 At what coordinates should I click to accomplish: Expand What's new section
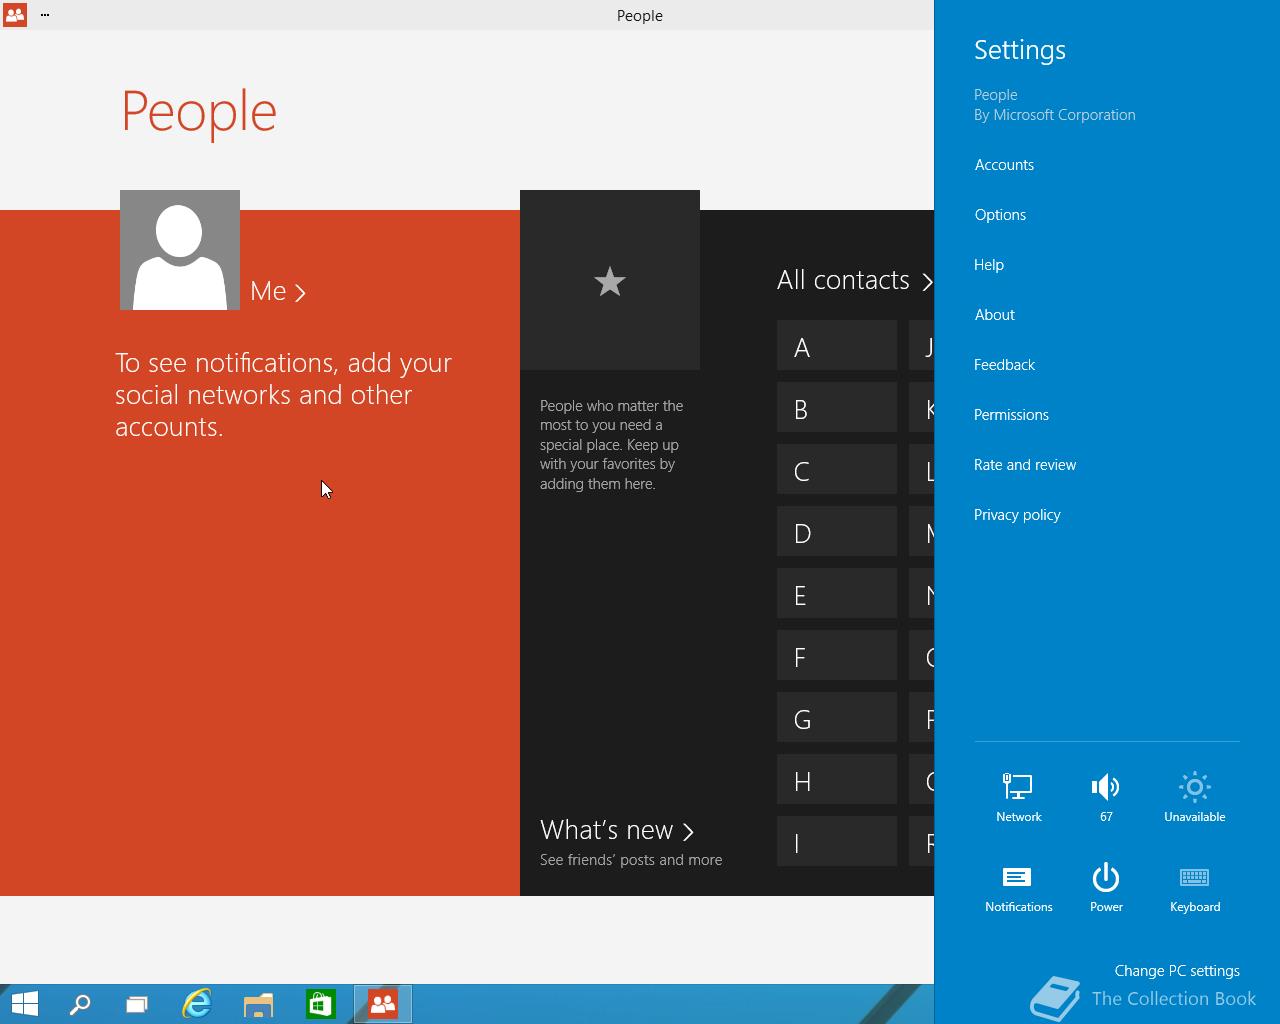tap(616, 830)
